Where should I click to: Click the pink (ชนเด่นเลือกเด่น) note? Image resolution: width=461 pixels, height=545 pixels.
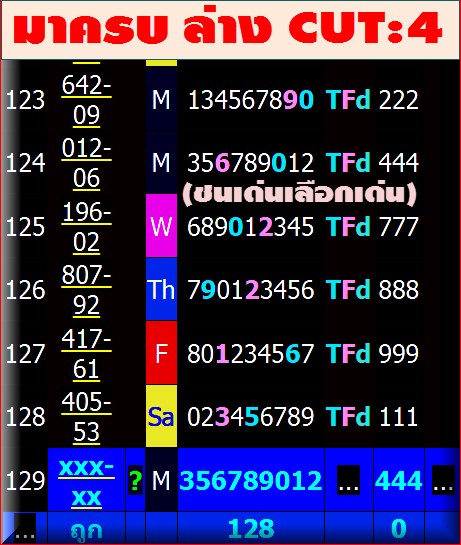(299, 193)
